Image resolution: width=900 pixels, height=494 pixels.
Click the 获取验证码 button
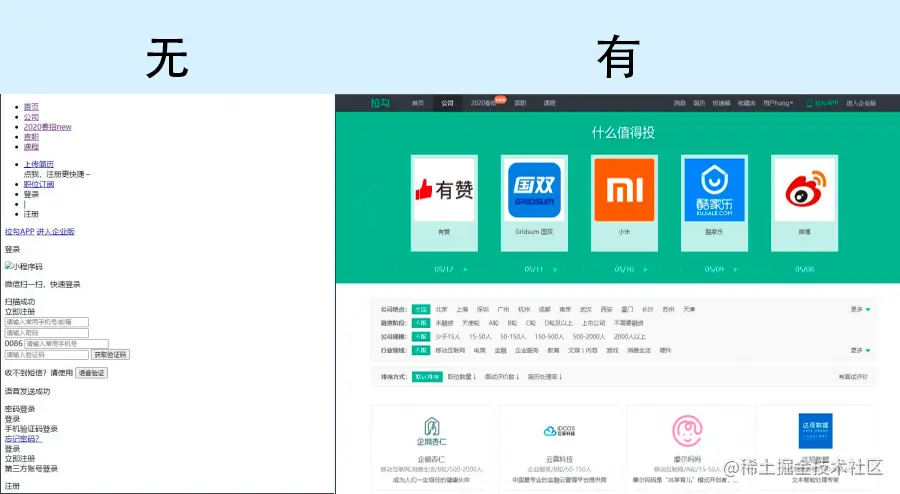pyautogui.click(x=110, y=355)
